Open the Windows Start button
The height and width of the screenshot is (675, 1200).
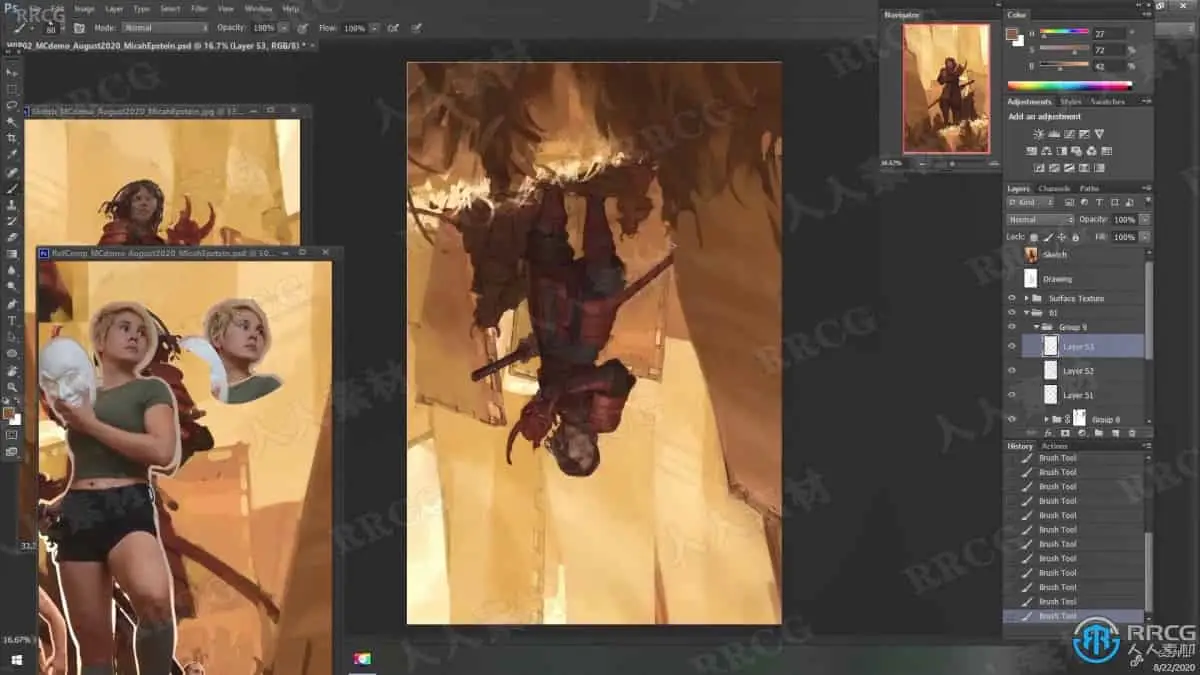[15, 659]
